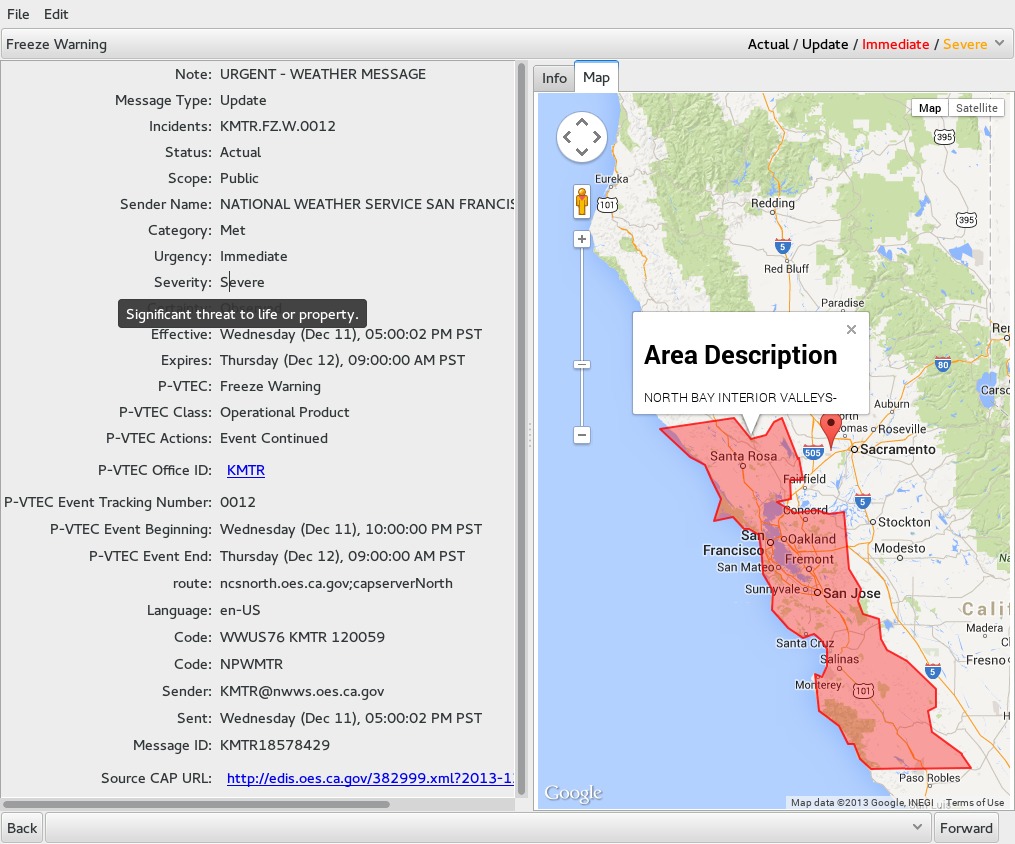
Task: Open the Source CAP URL link
Action: point(370,778)
